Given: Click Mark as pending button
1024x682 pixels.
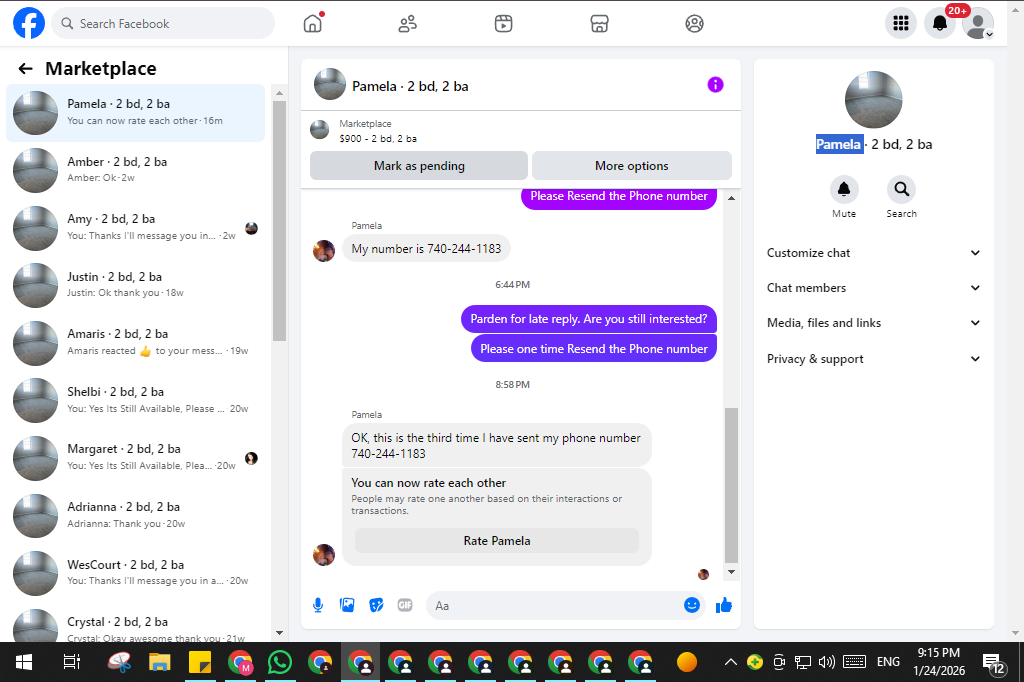Looking at the screenshot, I should tap(419, 166).
